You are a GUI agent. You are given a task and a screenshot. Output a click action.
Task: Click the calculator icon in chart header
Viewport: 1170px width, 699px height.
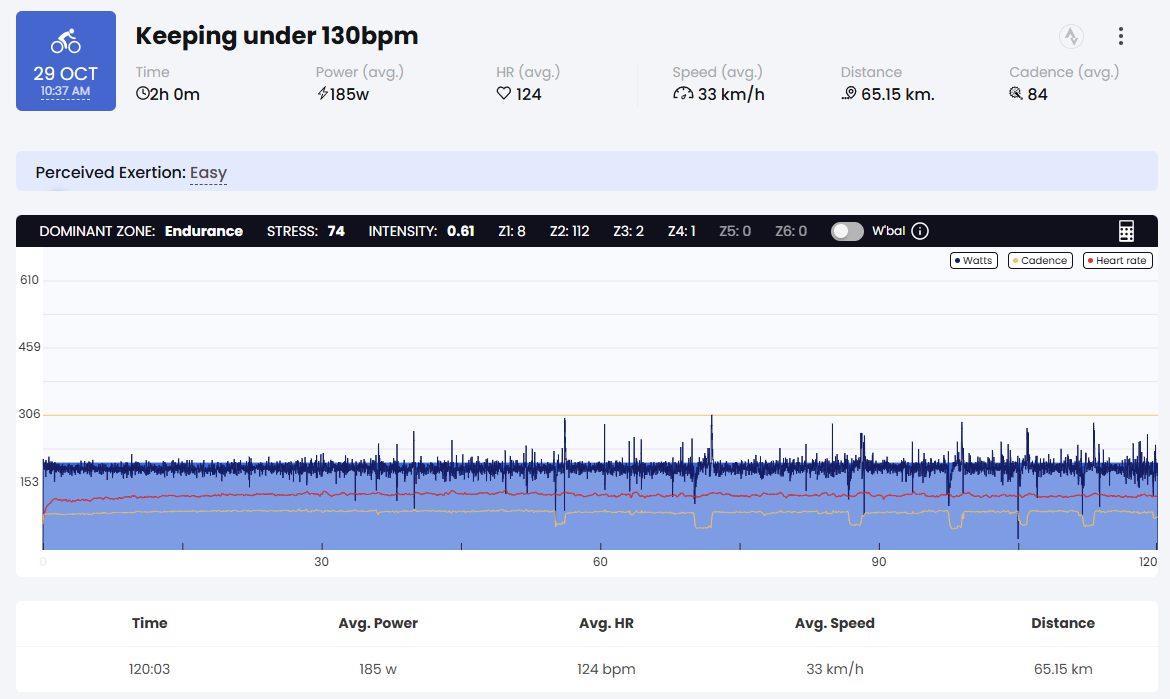point(1127,231)
